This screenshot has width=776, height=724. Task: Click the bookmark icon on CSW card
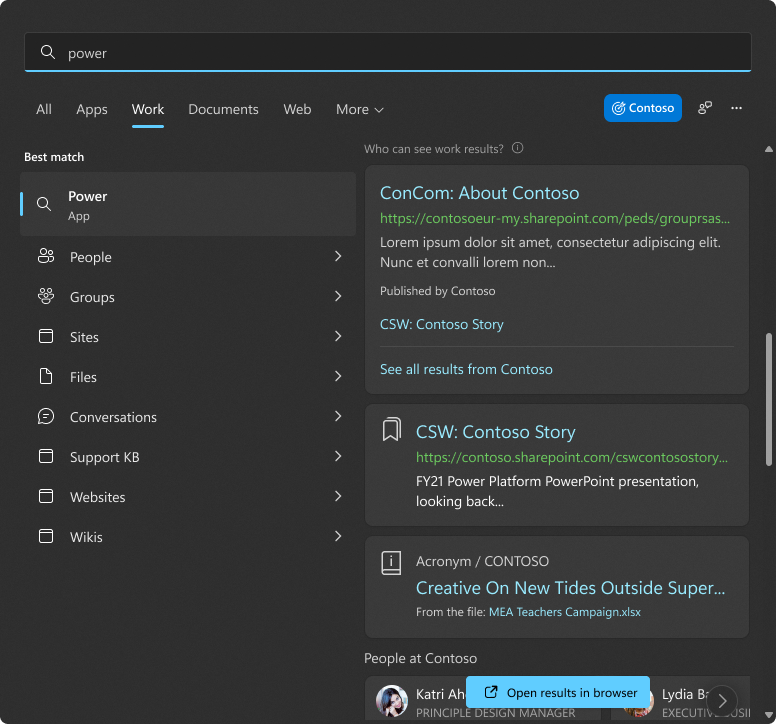point(391,429)
